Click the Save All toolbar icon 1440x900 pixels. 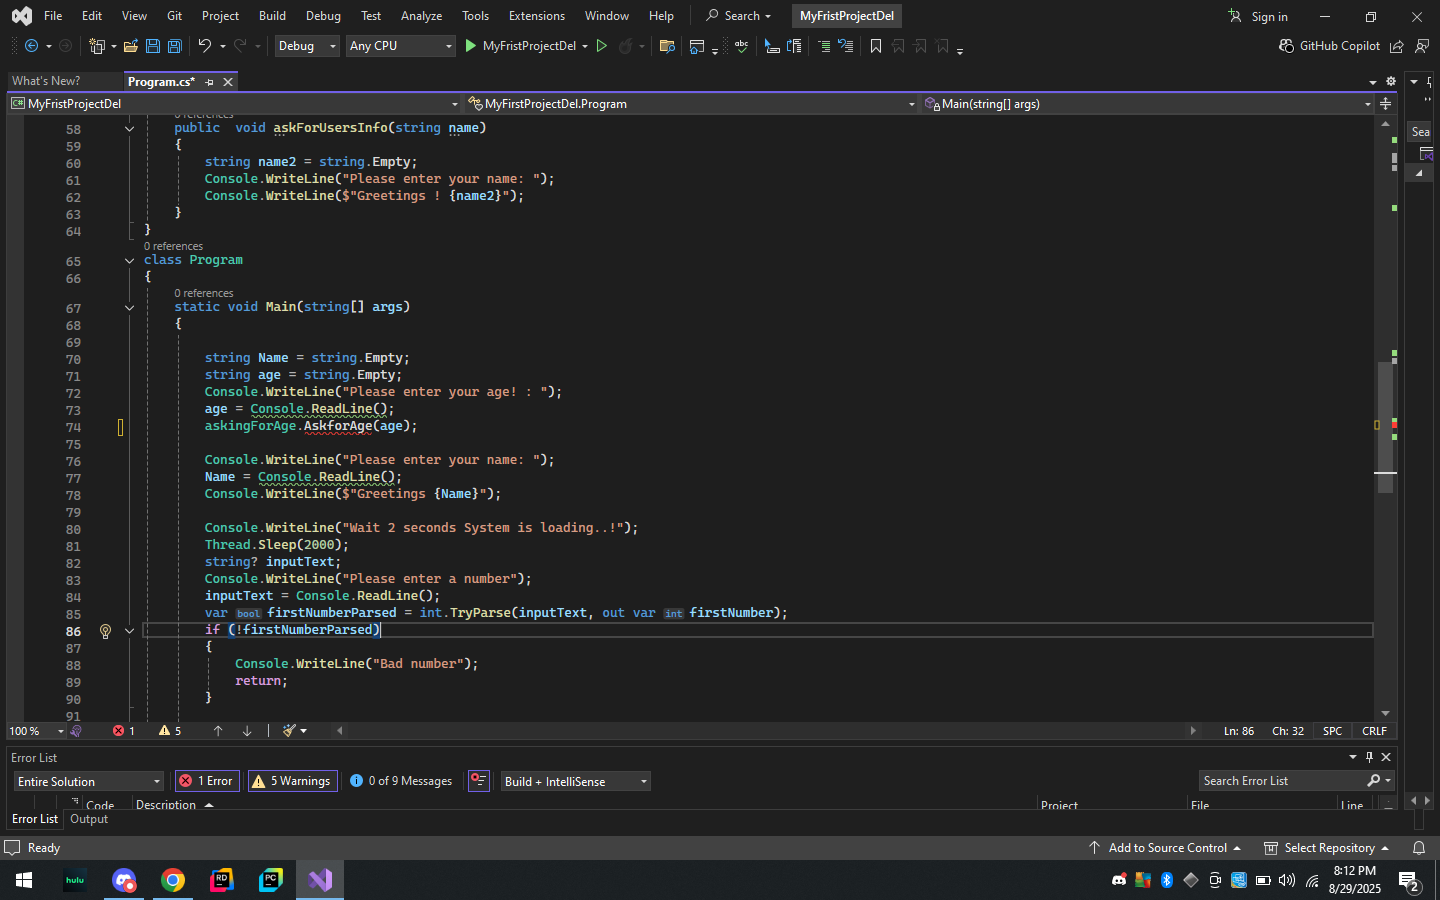pos(175,46)
